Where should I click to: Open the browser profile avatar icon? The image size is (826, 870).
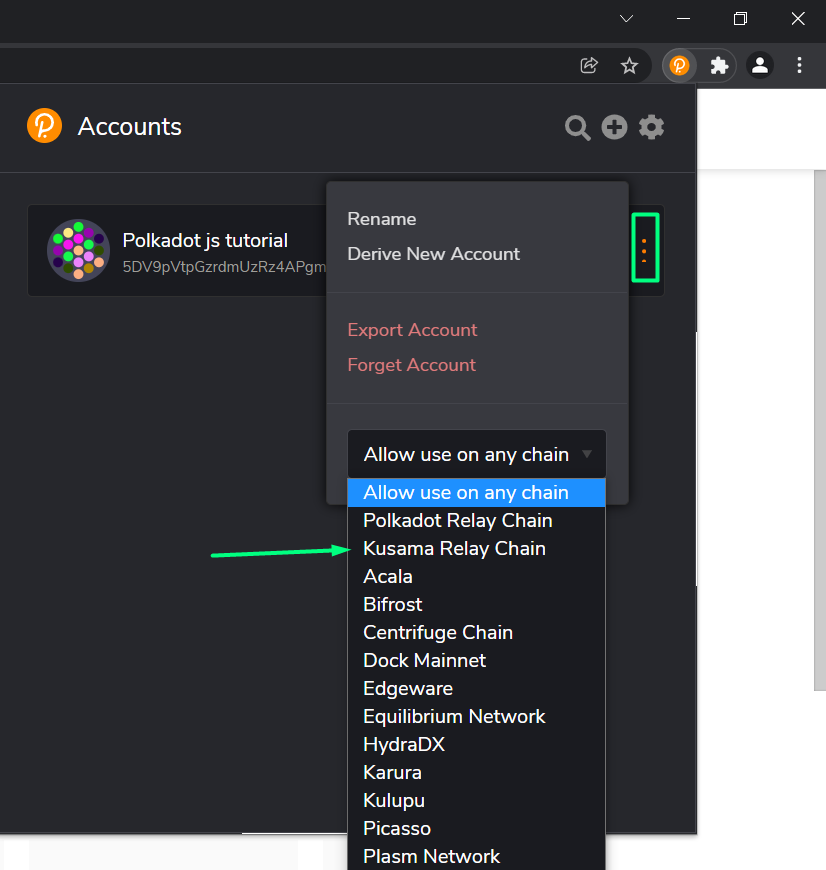click(x=759, y=65)
